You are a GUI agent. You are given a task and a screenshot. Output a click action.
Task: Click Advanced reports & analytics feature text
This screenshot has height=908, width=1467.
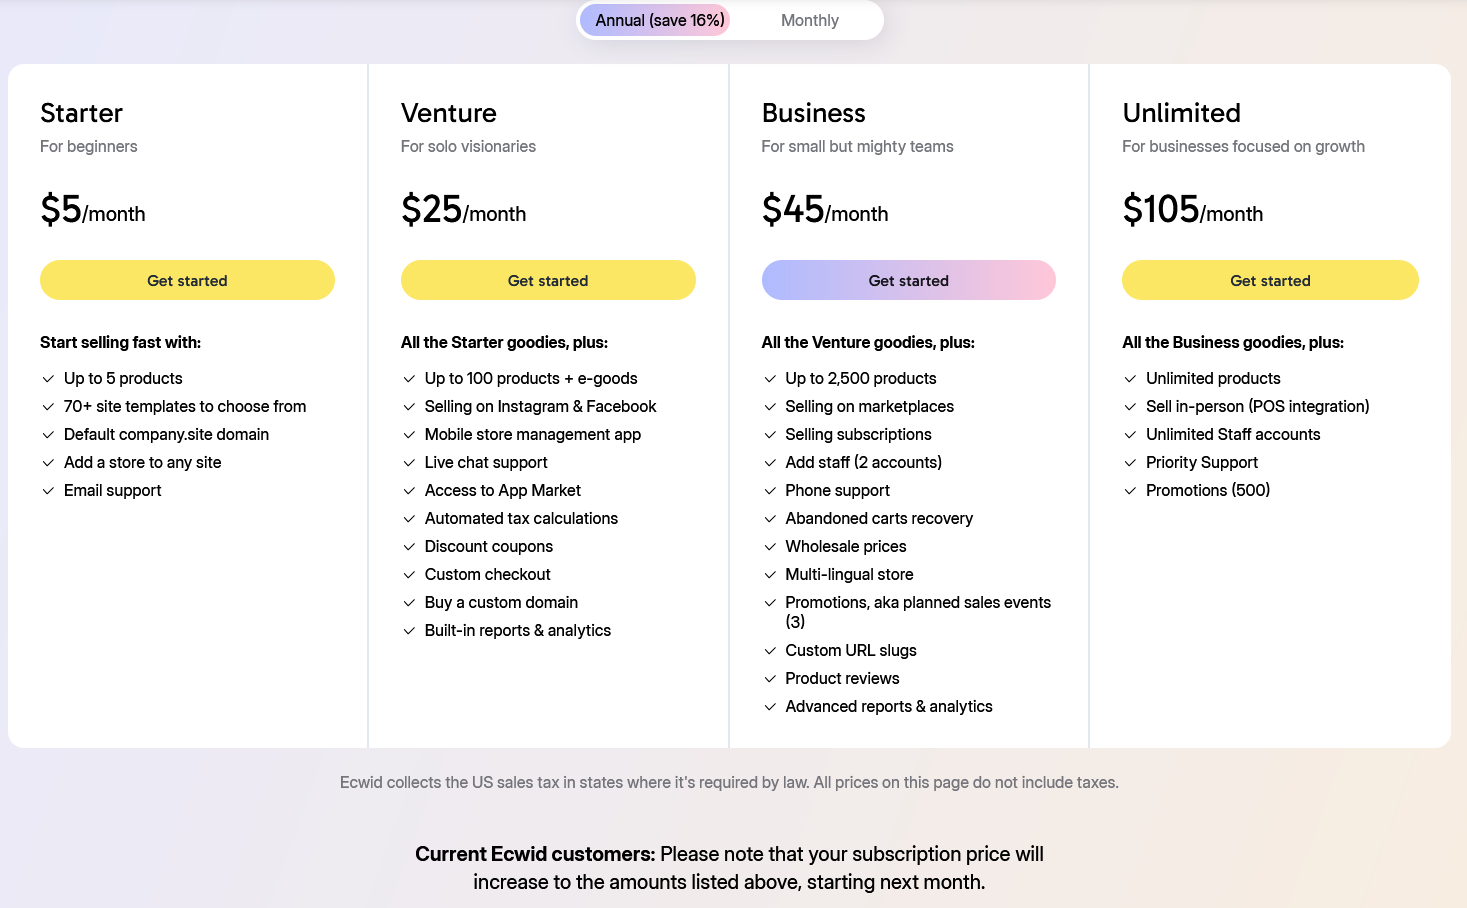[x=889, y=706]
